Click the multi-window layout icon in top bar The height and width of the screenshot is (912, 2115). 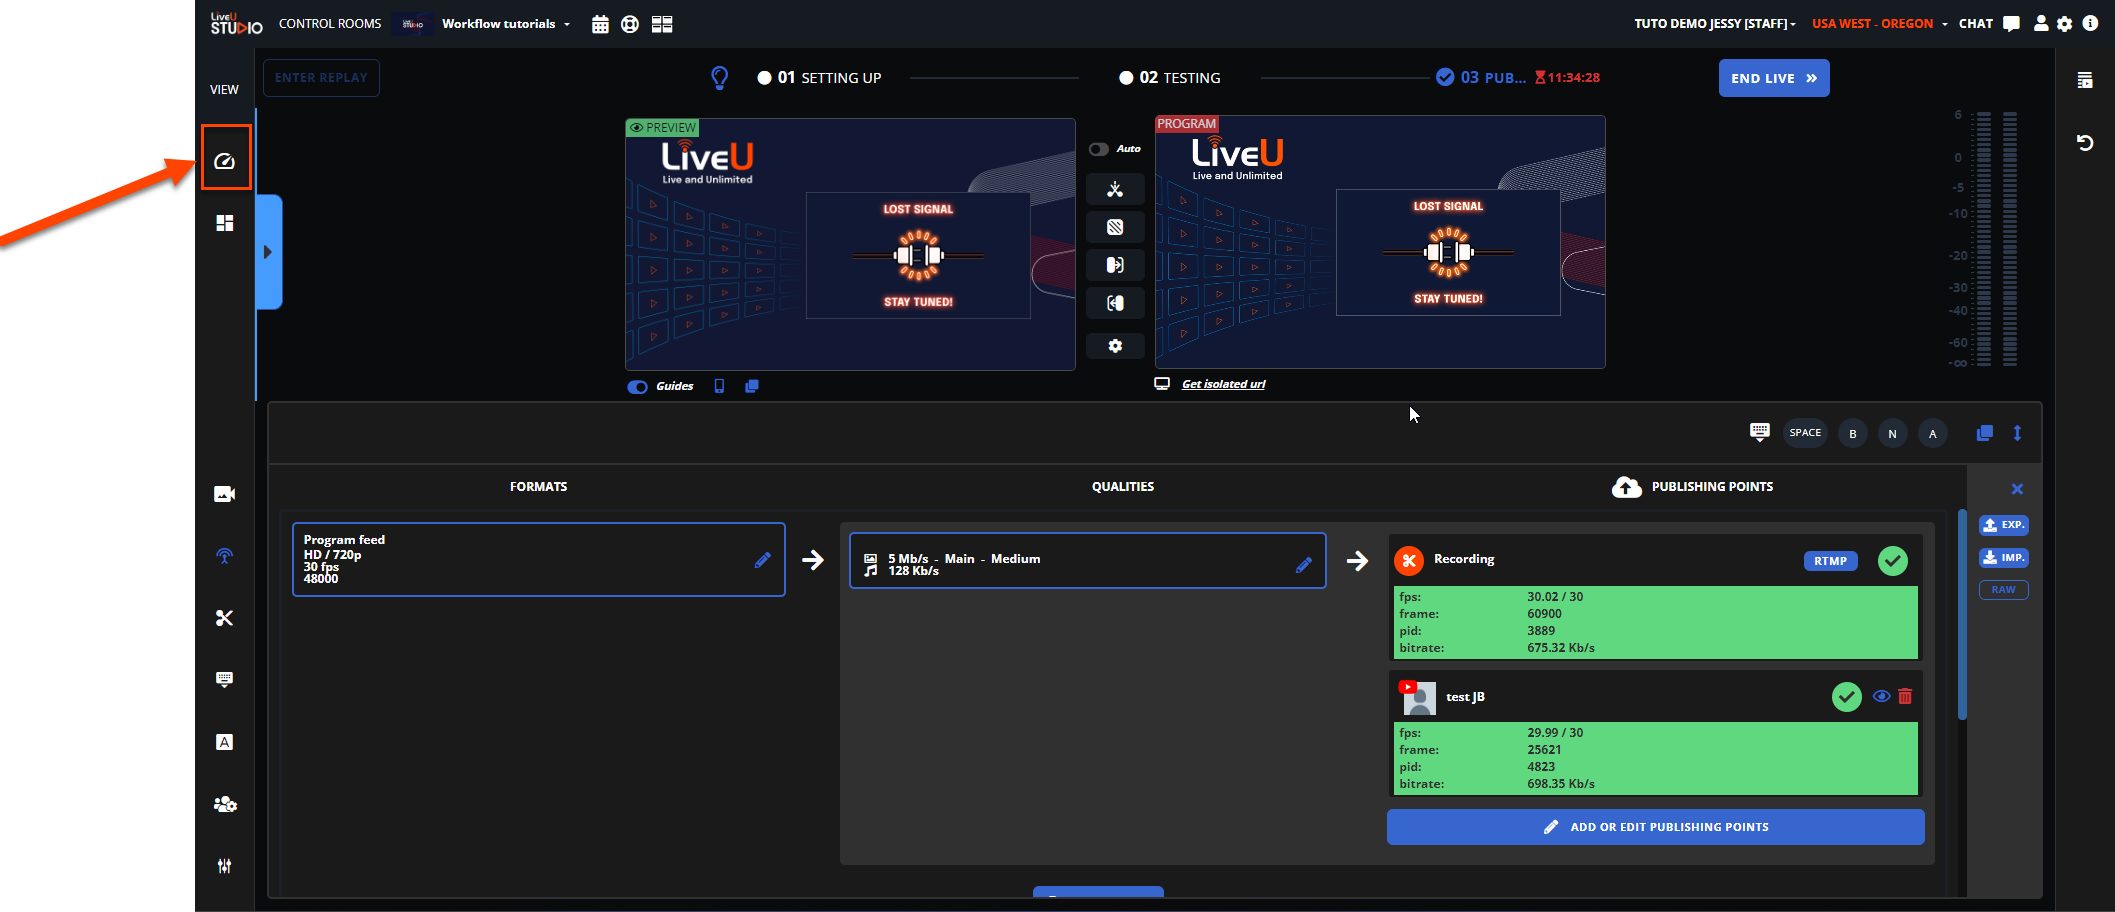click(662, 24)
